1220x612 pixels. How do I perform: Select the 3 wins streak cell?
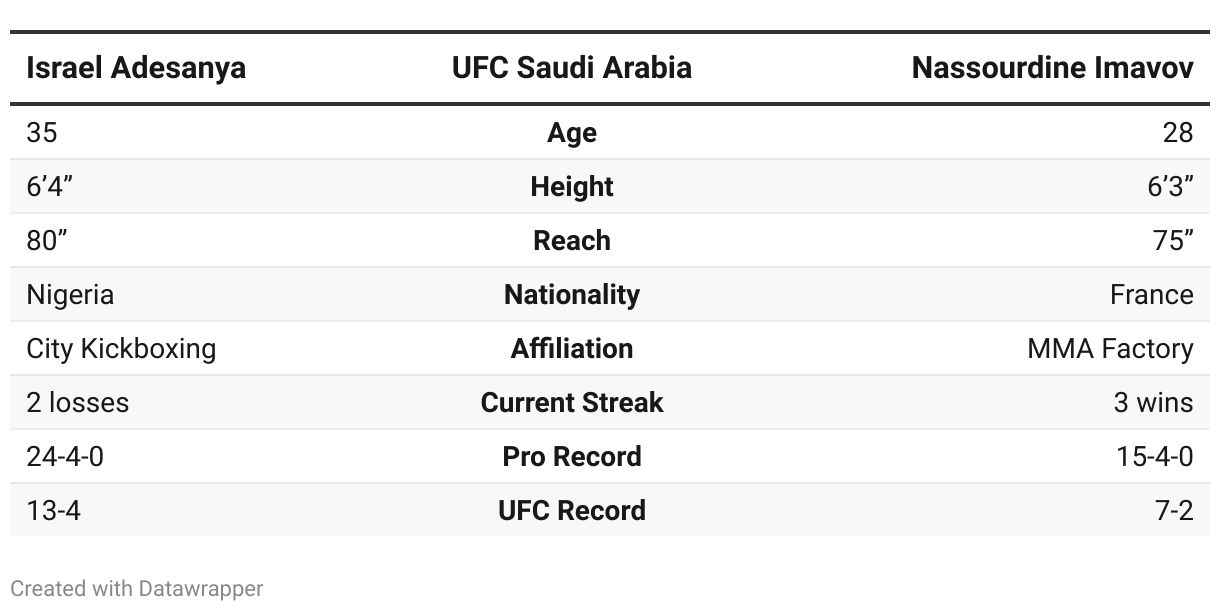click(1153, 403)
